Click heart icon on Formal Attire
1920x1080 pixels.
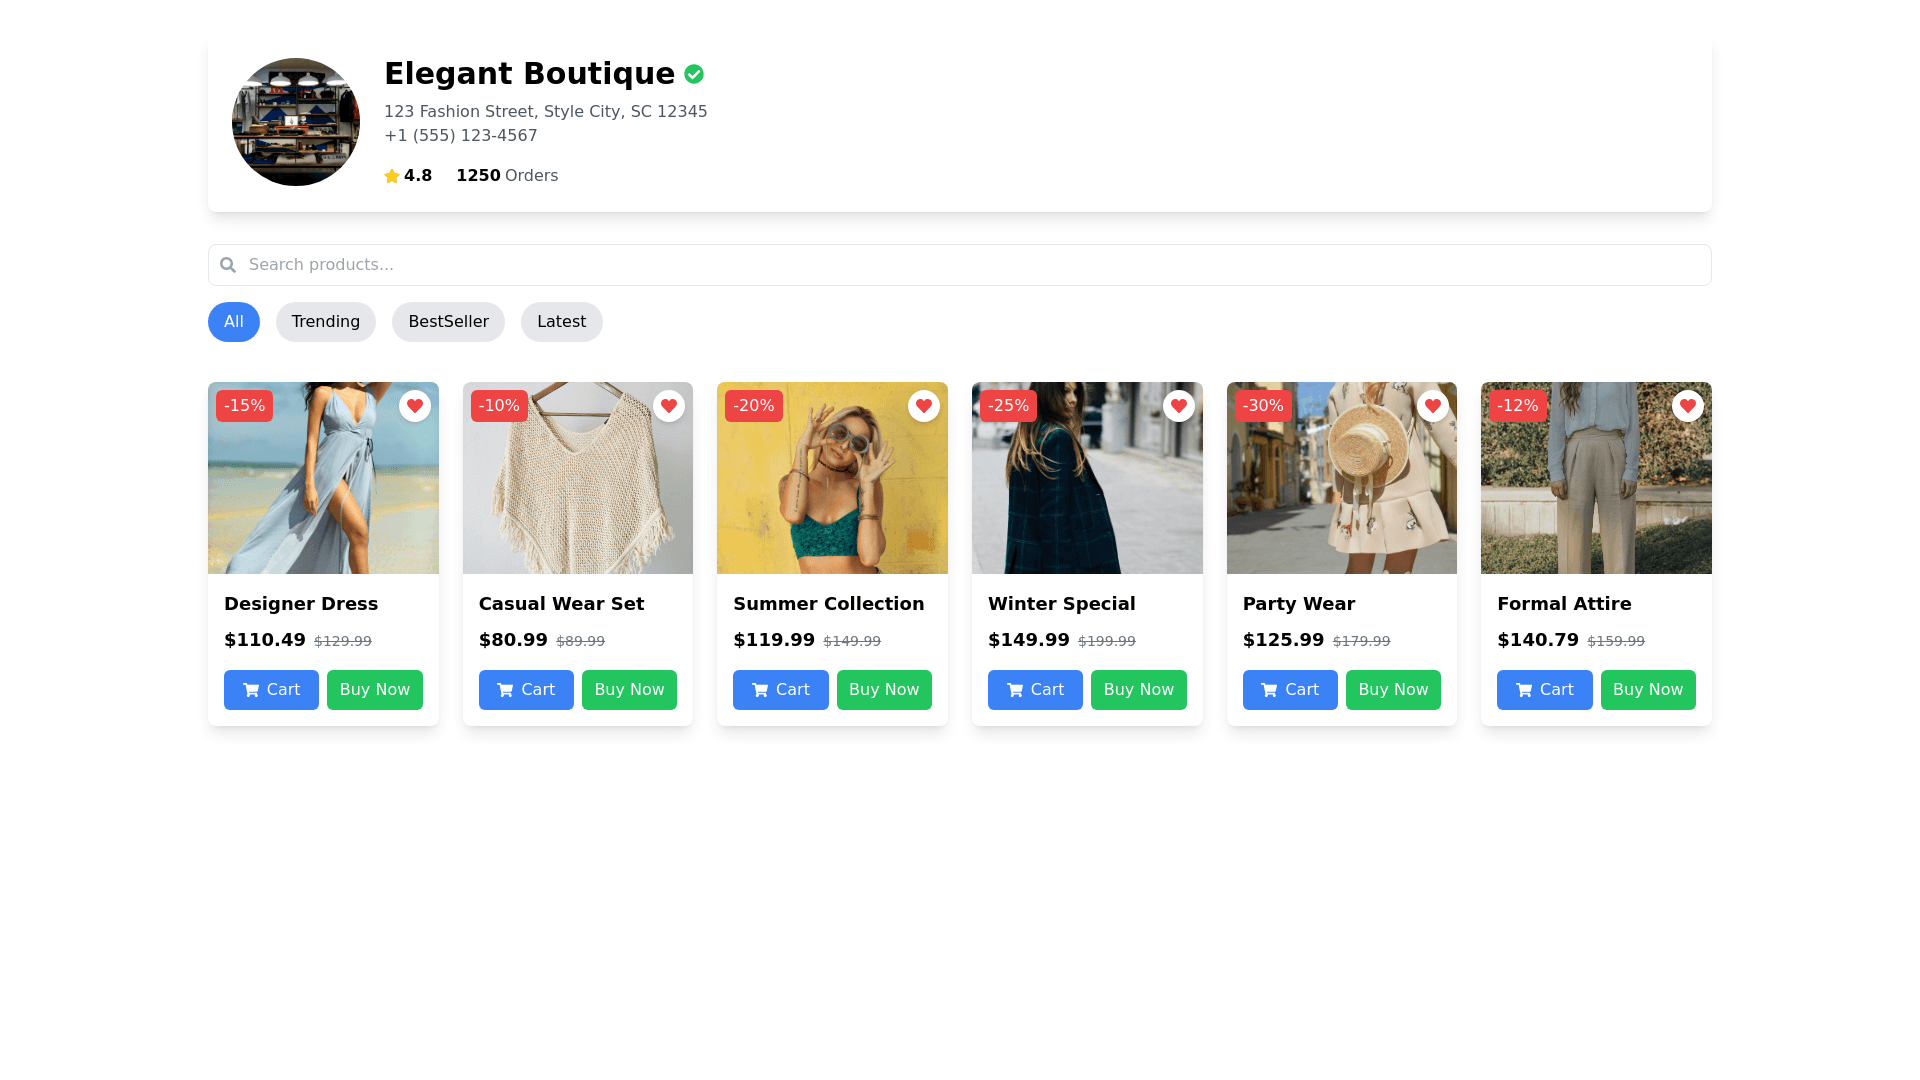[1688, 406]
